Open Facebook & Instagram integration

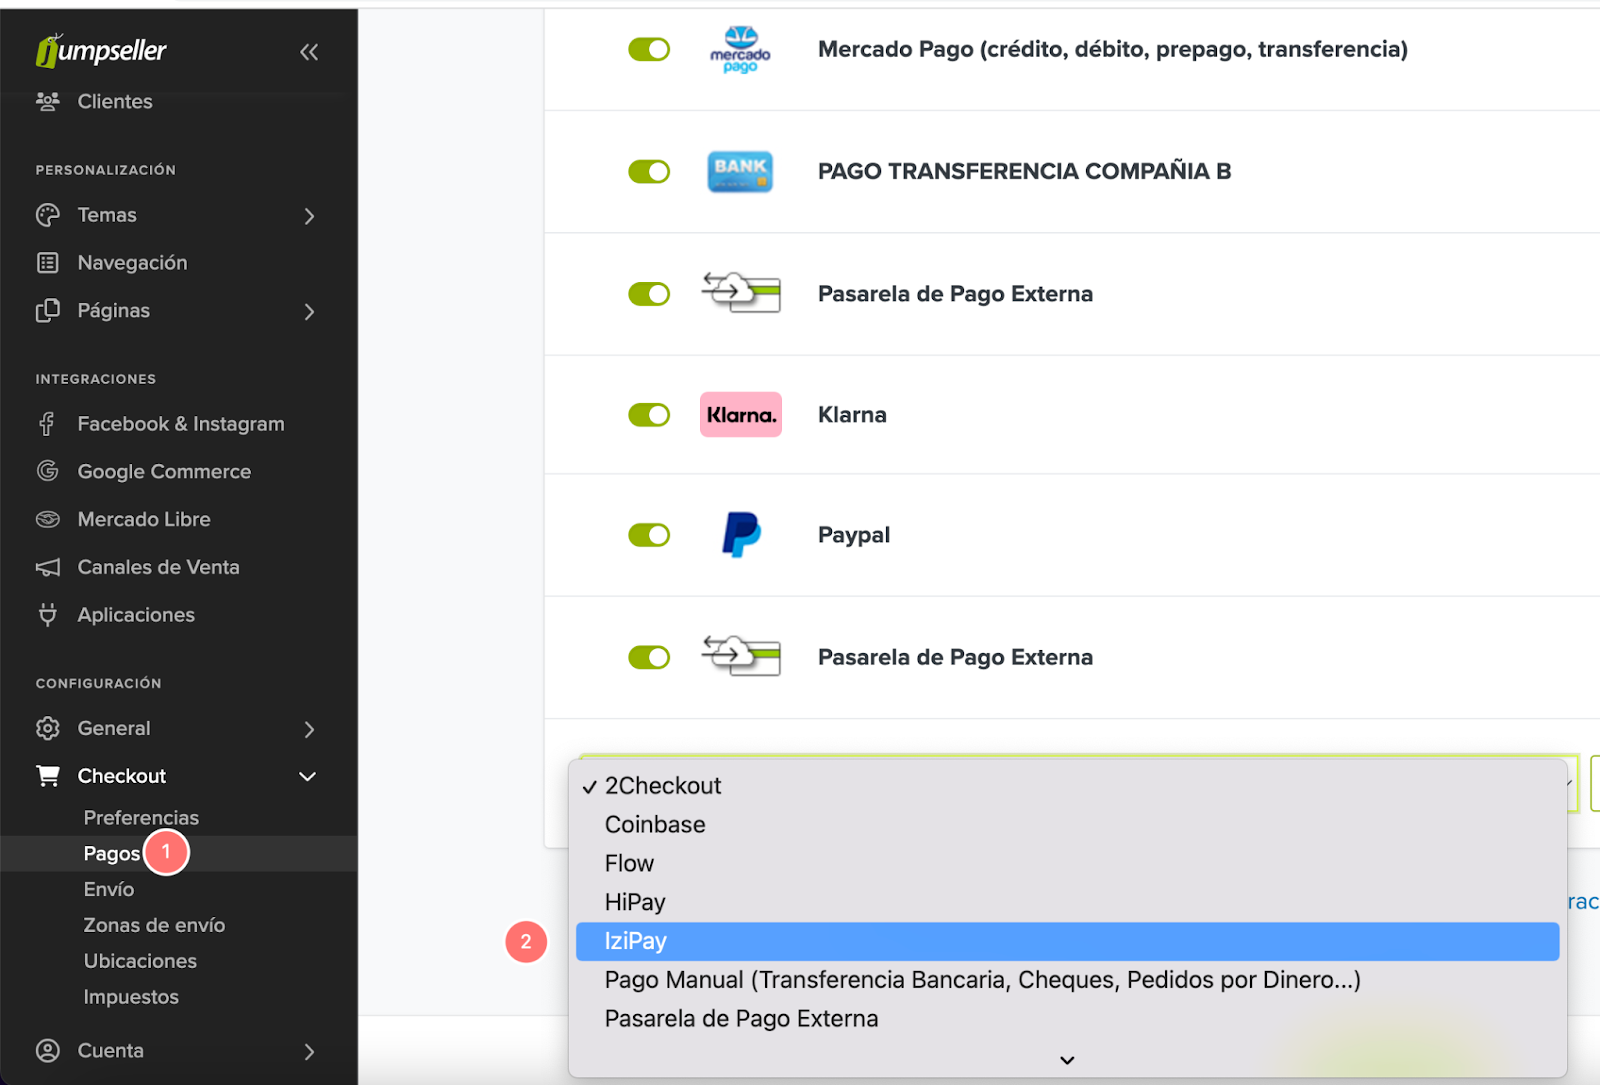tap(181, 424)
